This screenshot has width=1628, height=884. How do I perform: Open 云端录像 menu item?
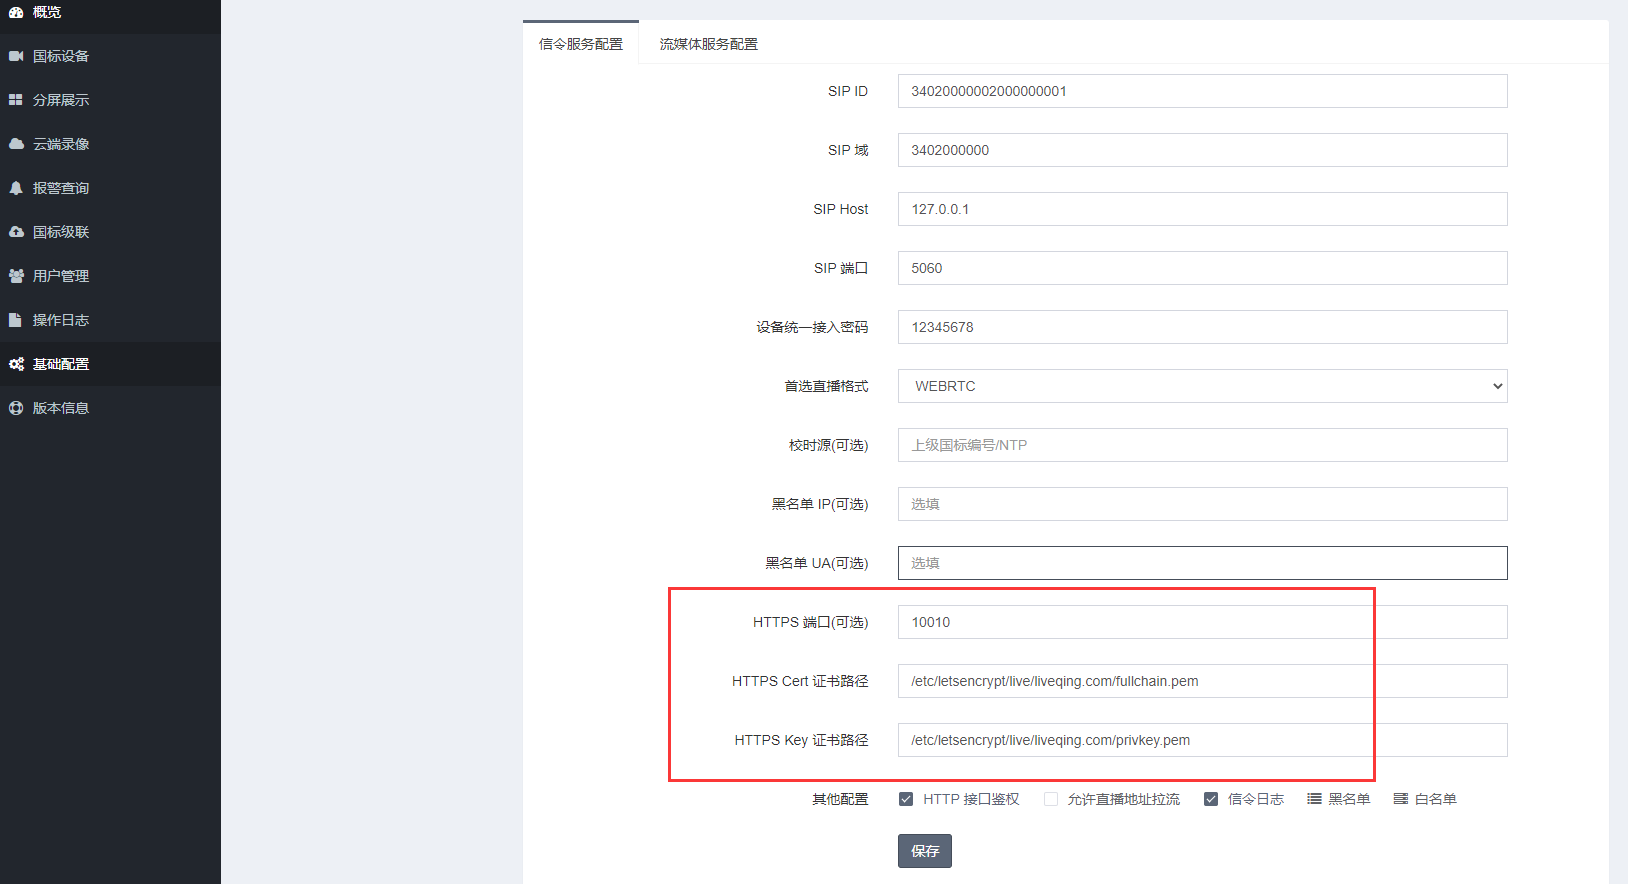click(110, 144)
